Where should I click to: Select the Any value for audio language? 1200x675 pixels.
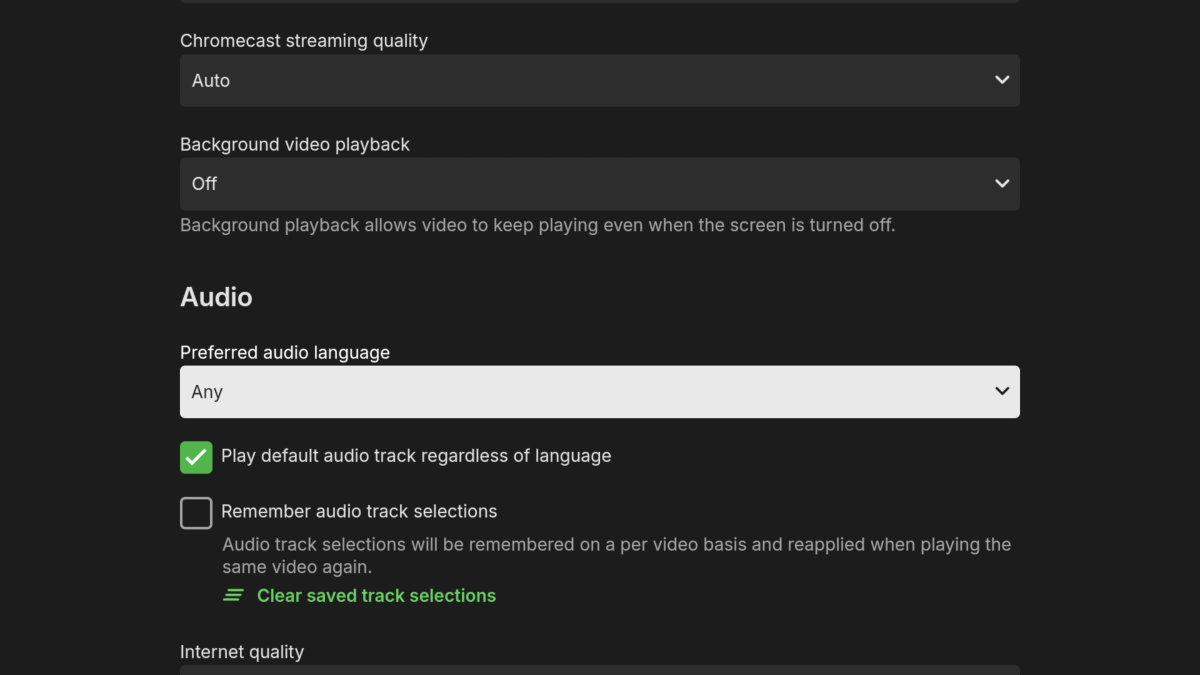click(x=207, y=391)
